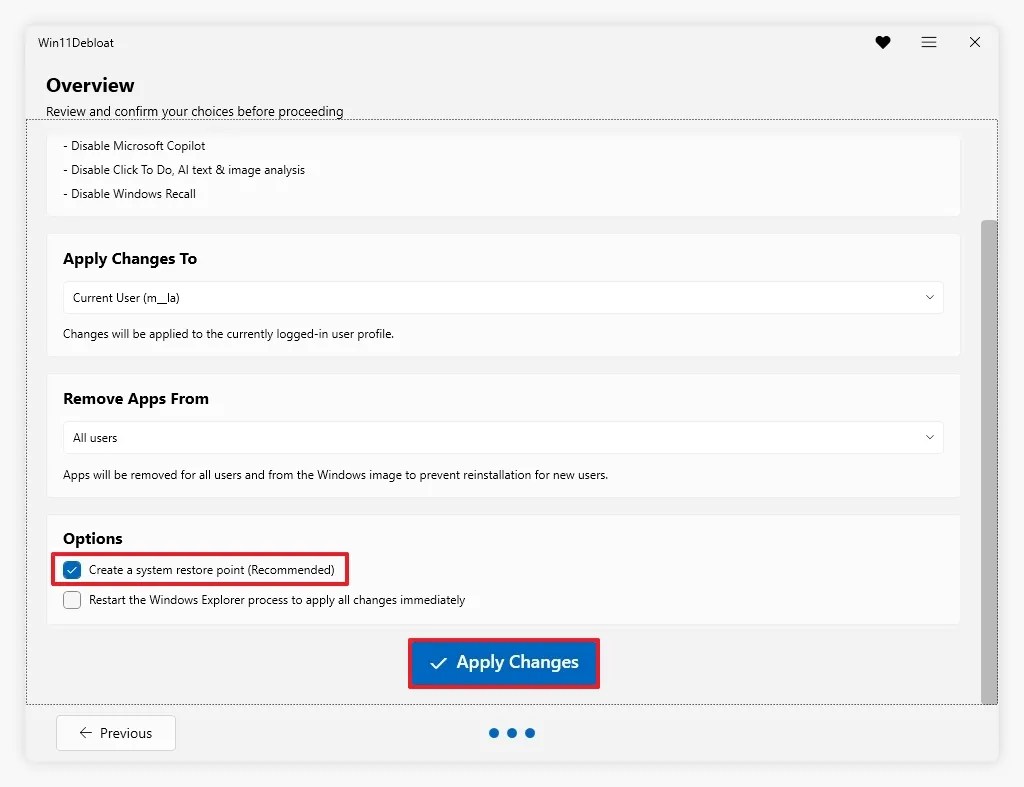Click the checkmark icon inside Apply Changes
The height and width of the screenshot is (787, 1024).
click(x=438, y=663)
